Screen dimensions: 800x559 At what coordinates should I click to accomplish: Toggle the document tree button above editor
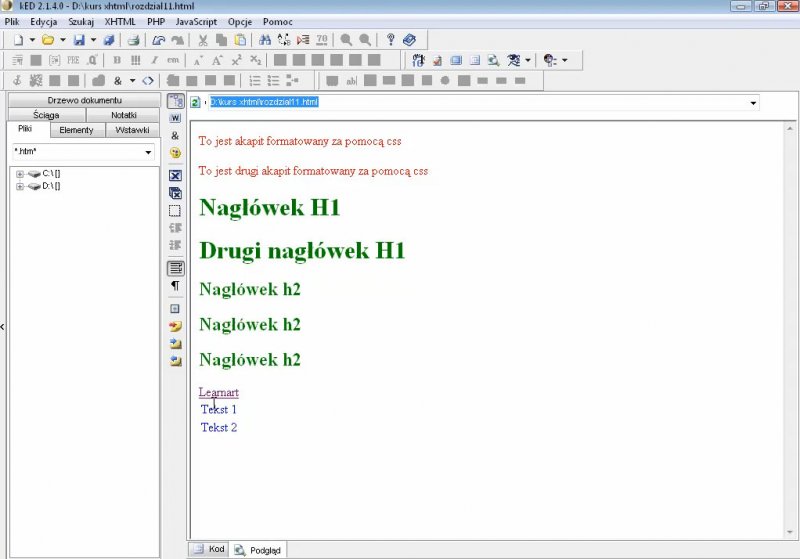pyautogui.click(x=175, y=101)
